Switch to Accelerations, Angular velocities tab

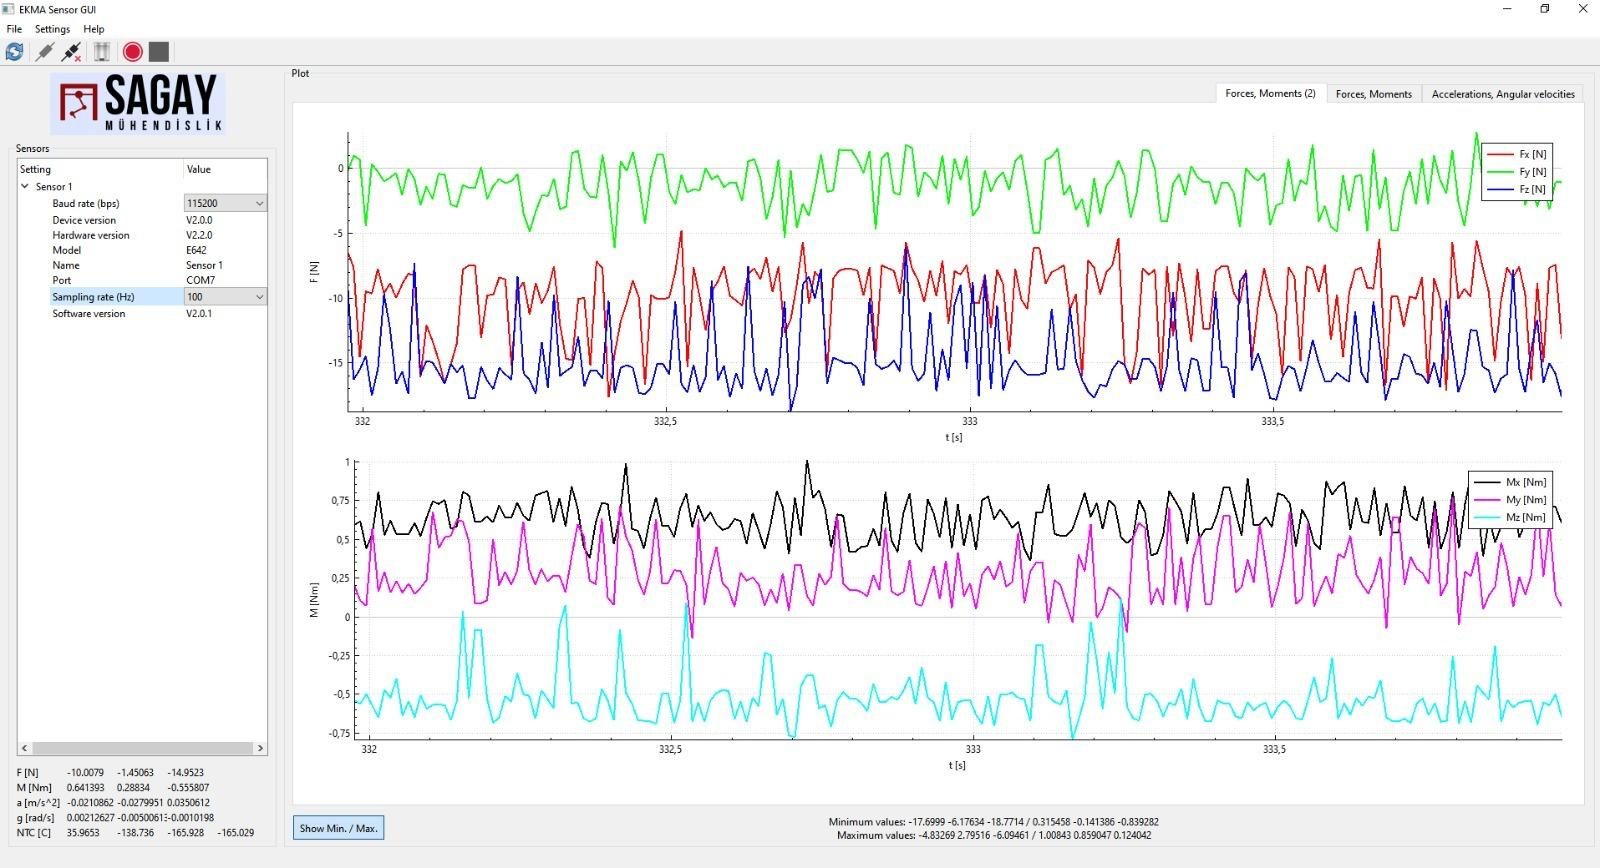[x=1502, y=94]
